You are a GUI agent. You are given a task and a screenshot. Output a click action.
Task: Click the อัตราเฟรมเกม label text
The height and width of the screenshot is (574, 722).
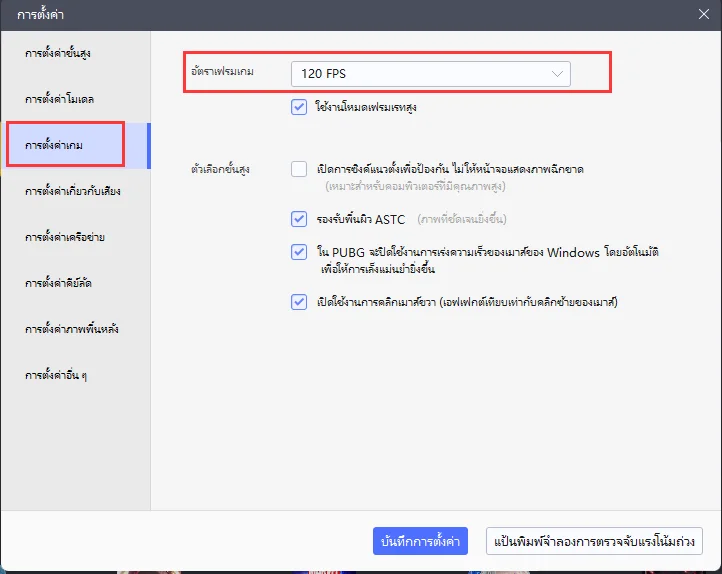pos(222,71)
